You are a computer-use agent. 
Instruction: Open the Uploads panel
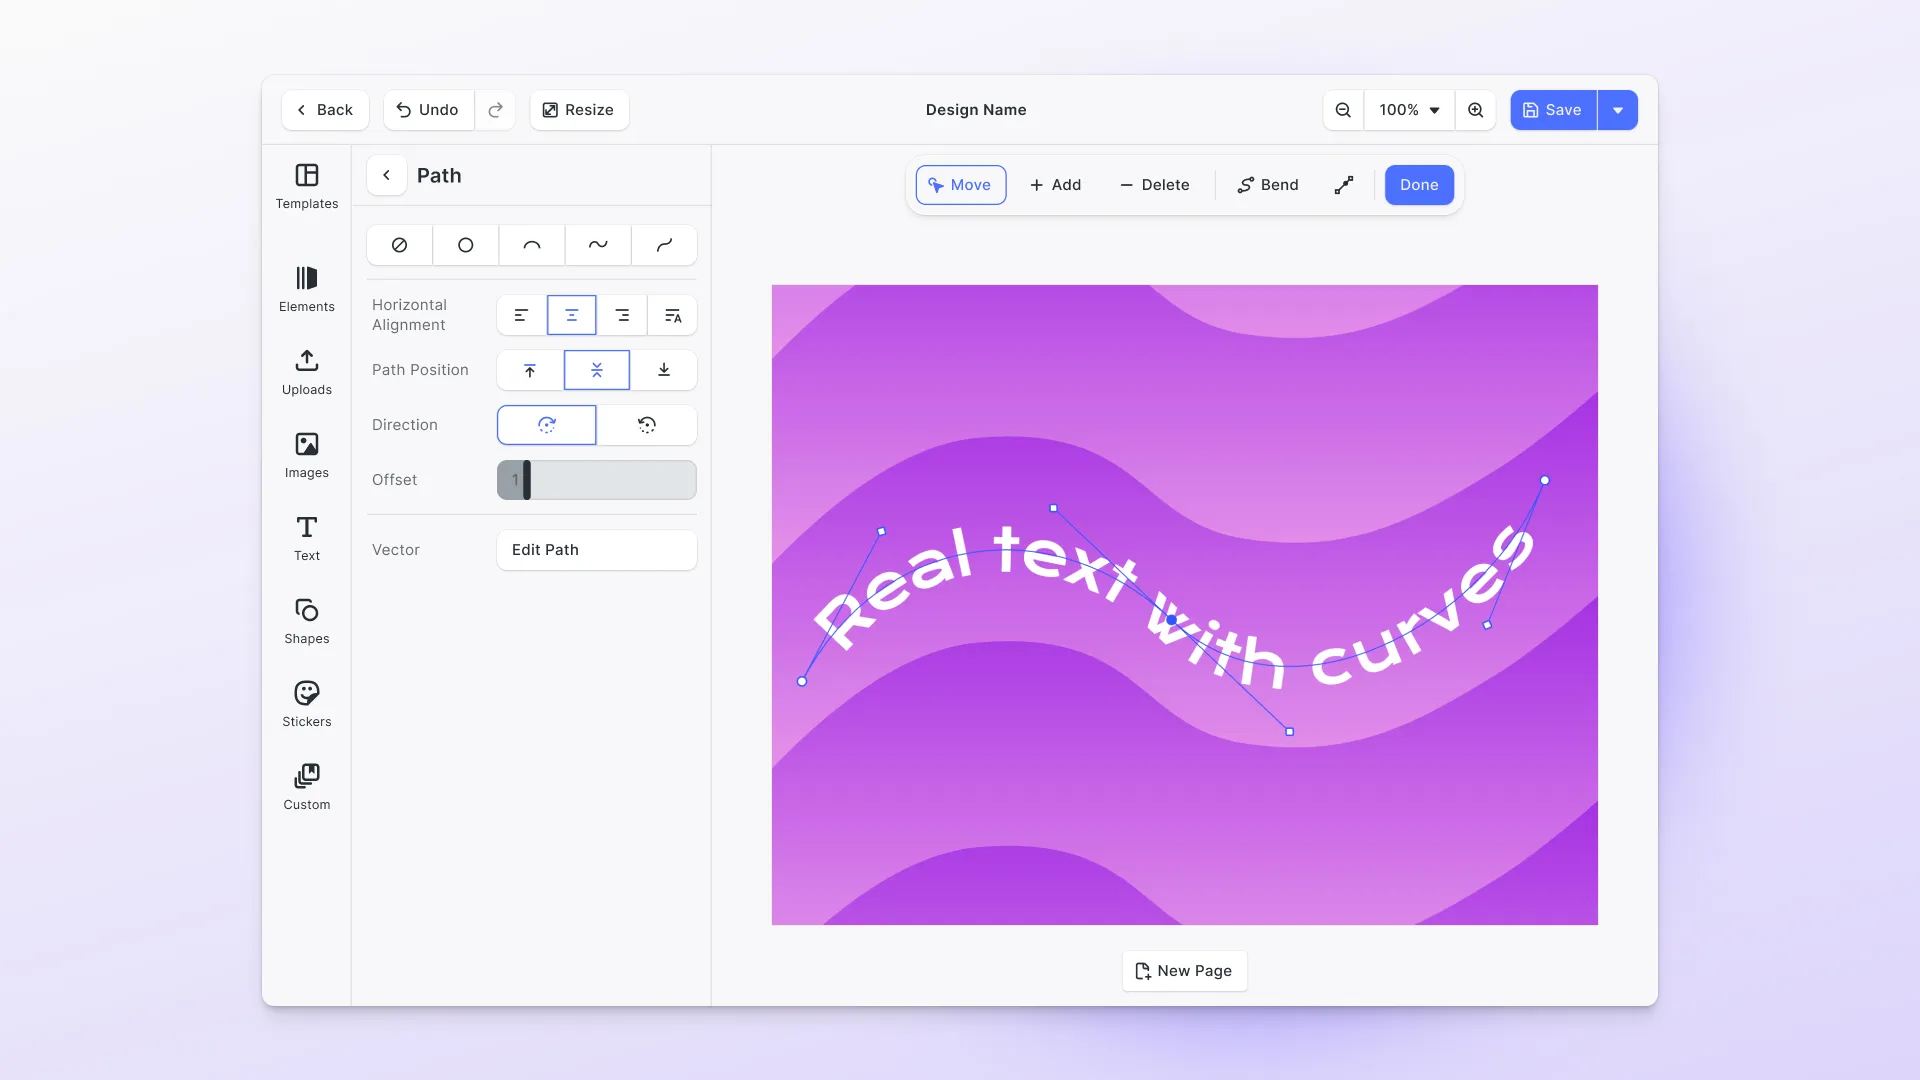click(x=307, y=373)
